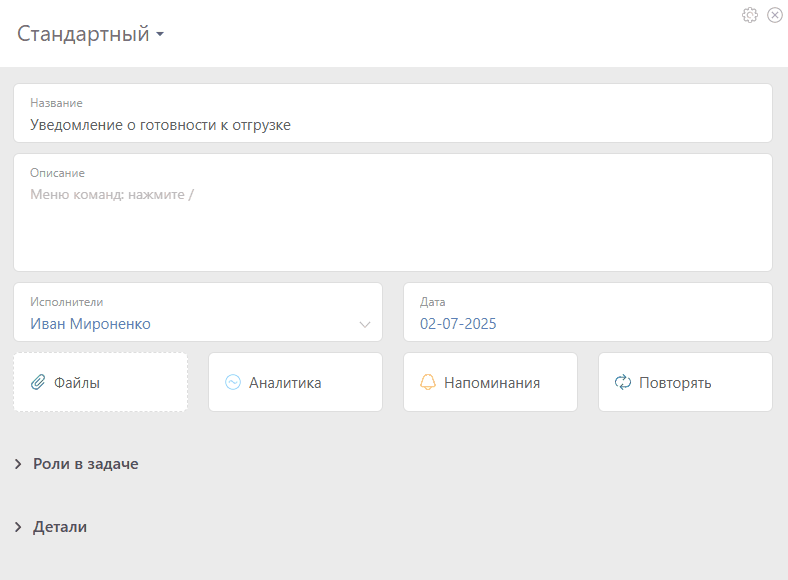Viewport: 788px width, 580px height.
Task: Click the Дата field label
Action: [x=433, y=302]
